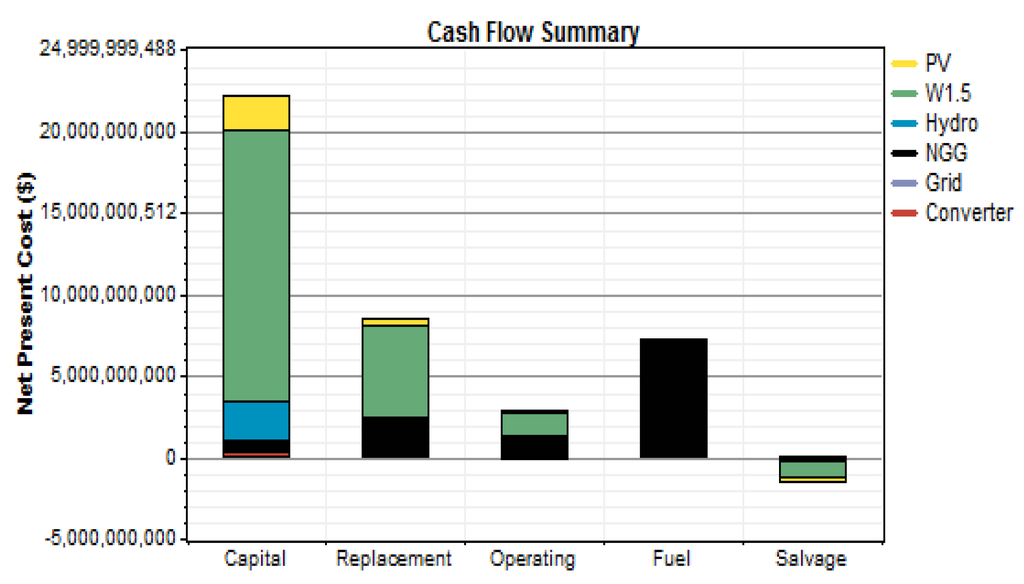1024x584 pixels.
Task: Select the blue Hydro segment of Capital bar
Action: coord(256,421)
